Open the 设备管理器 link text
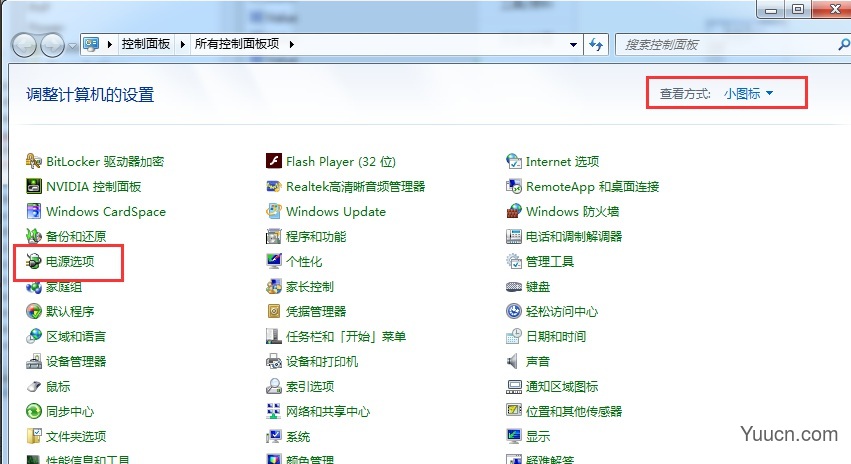 pos(76,361)
